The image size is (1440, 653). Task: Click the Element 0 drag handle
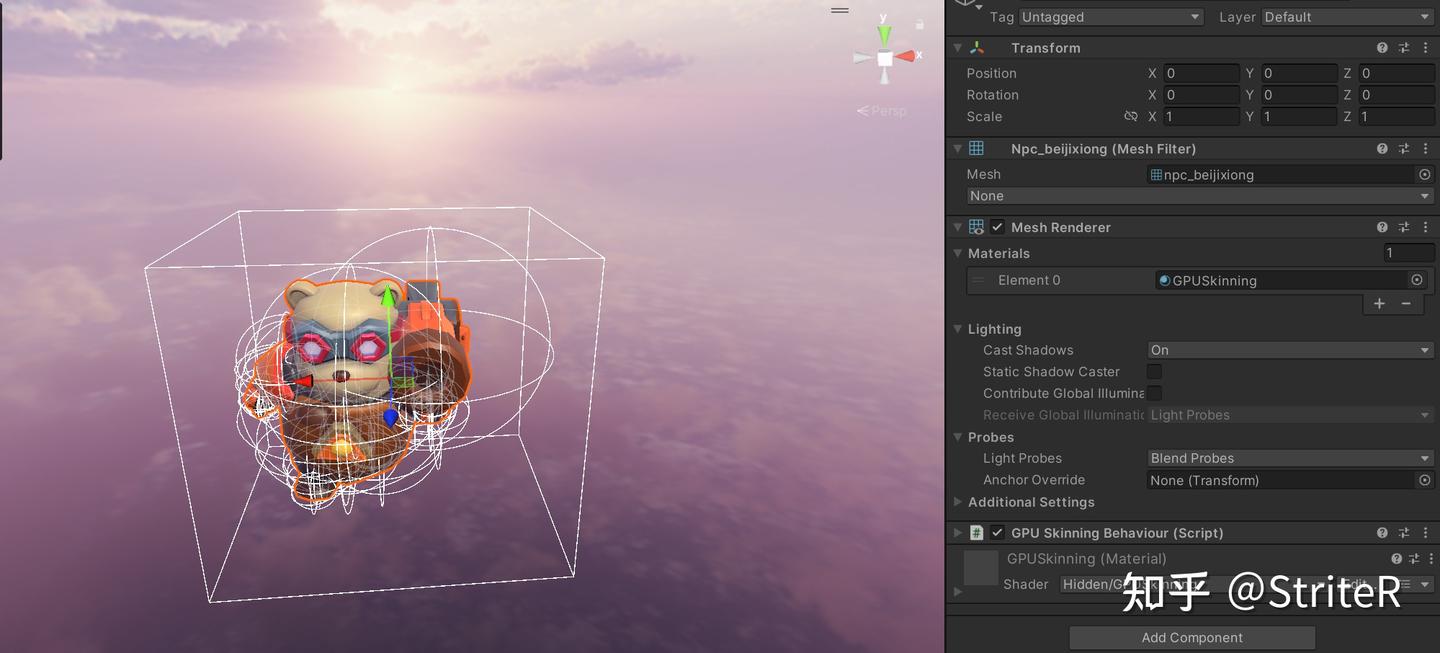(979, 280)
